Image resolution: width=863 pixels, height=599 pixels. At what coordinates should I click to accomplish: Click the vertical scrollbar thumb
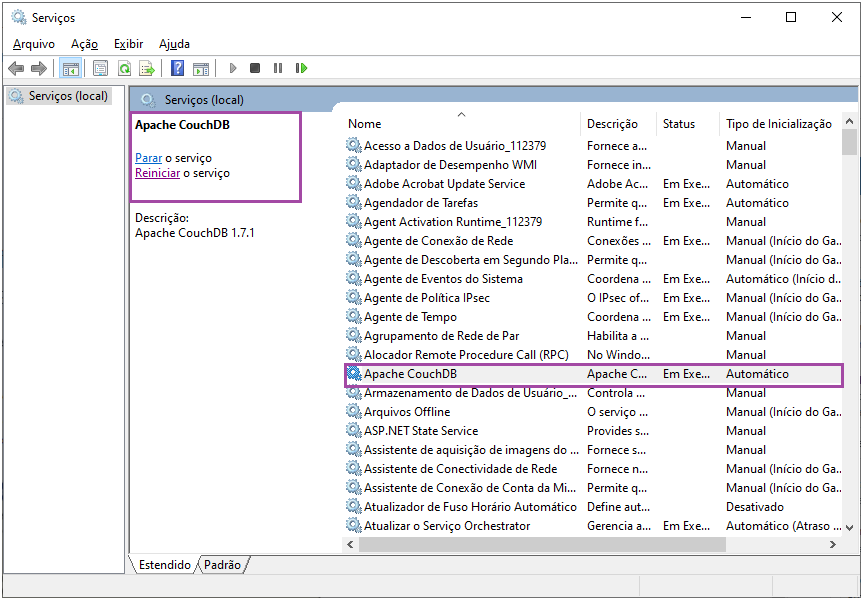pos(849,143)
